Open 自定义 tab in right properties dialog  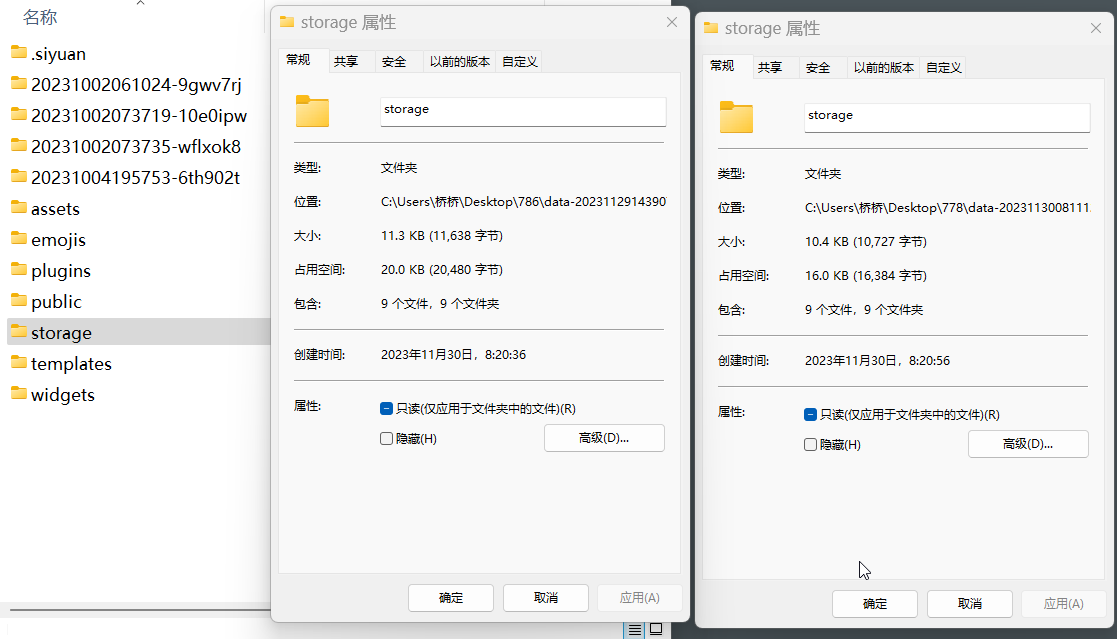943,68
